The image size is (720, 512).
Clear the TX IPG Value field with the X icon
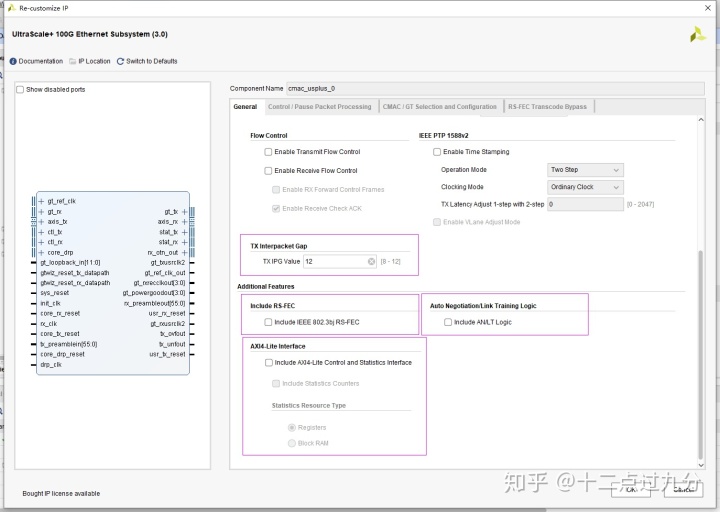point(371,261)
